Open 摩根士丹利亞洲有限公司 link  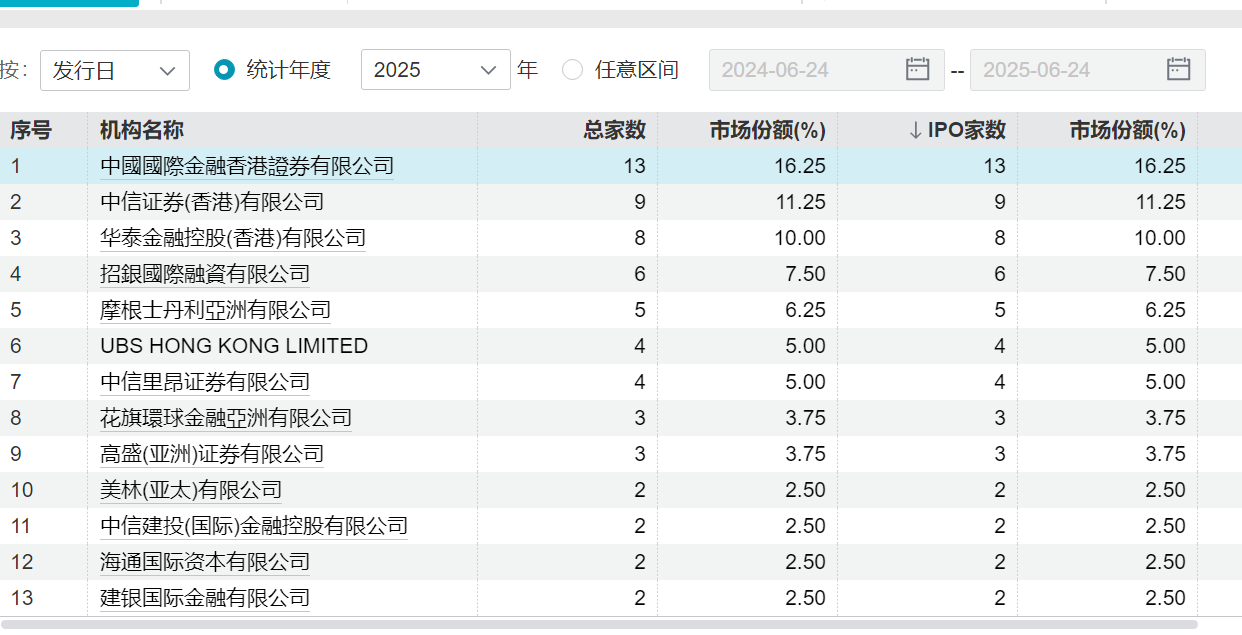point(215,311)
